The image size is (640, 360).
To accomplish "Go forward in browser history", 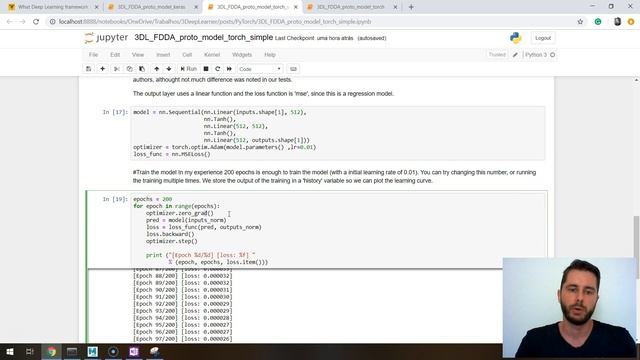I will tap(22, 22).
